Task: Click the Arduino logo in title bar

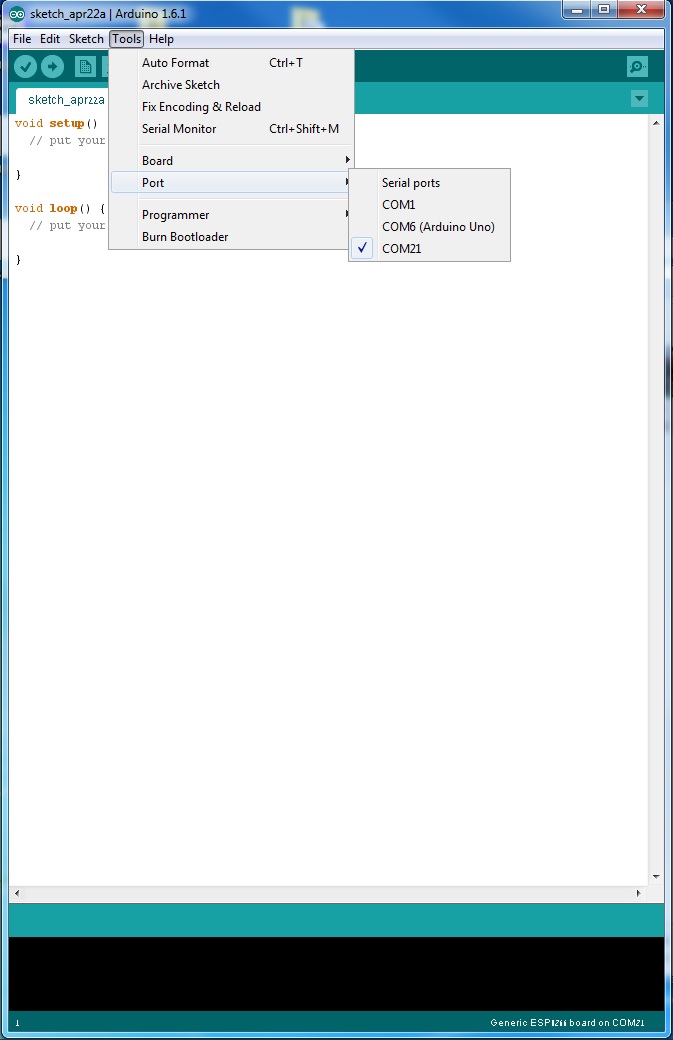Action: click(x=17, y=14)
